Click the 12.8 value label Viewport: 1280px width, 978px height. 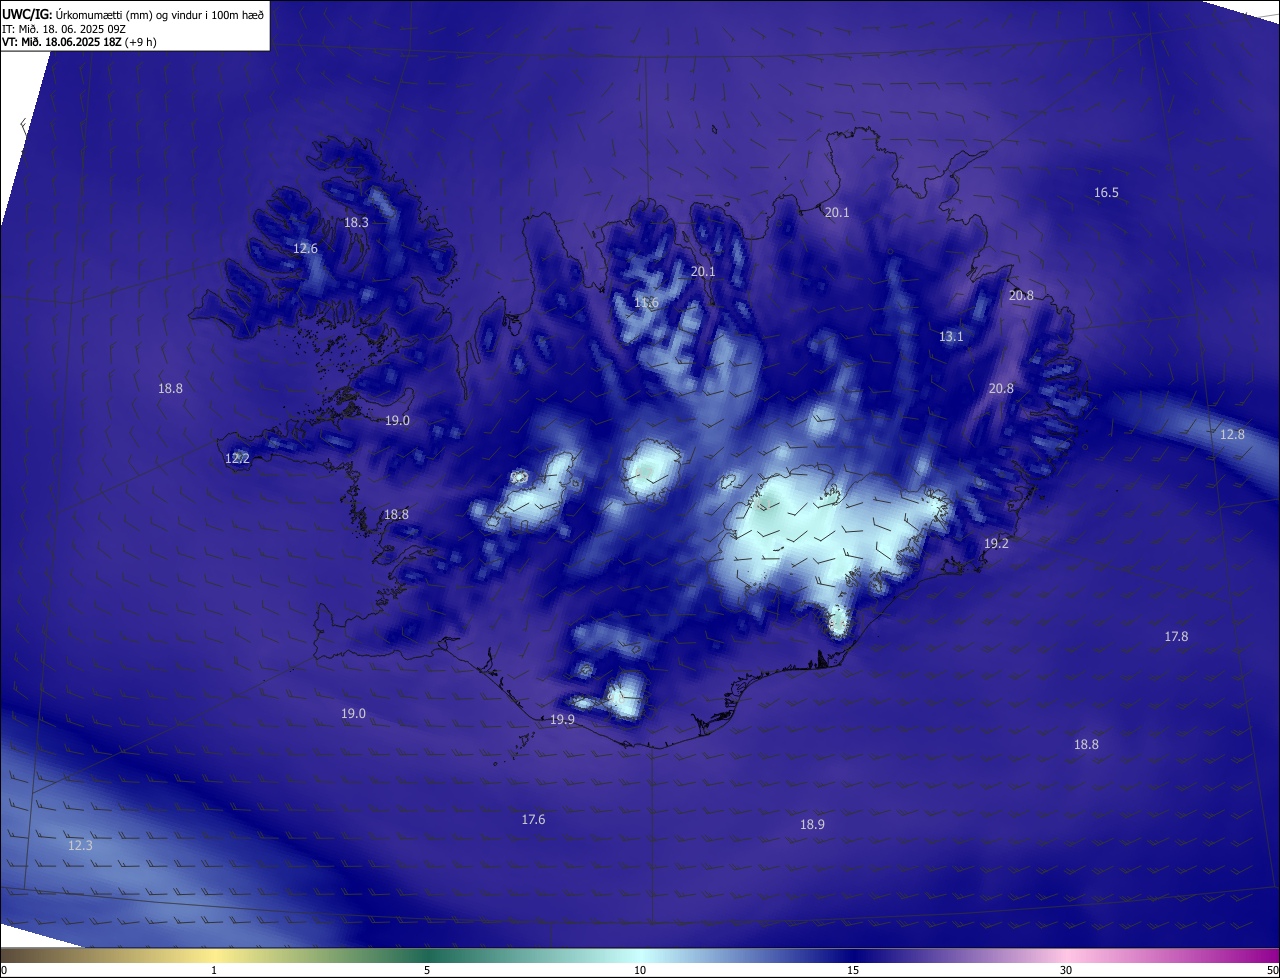click(x=1232, y=435)
